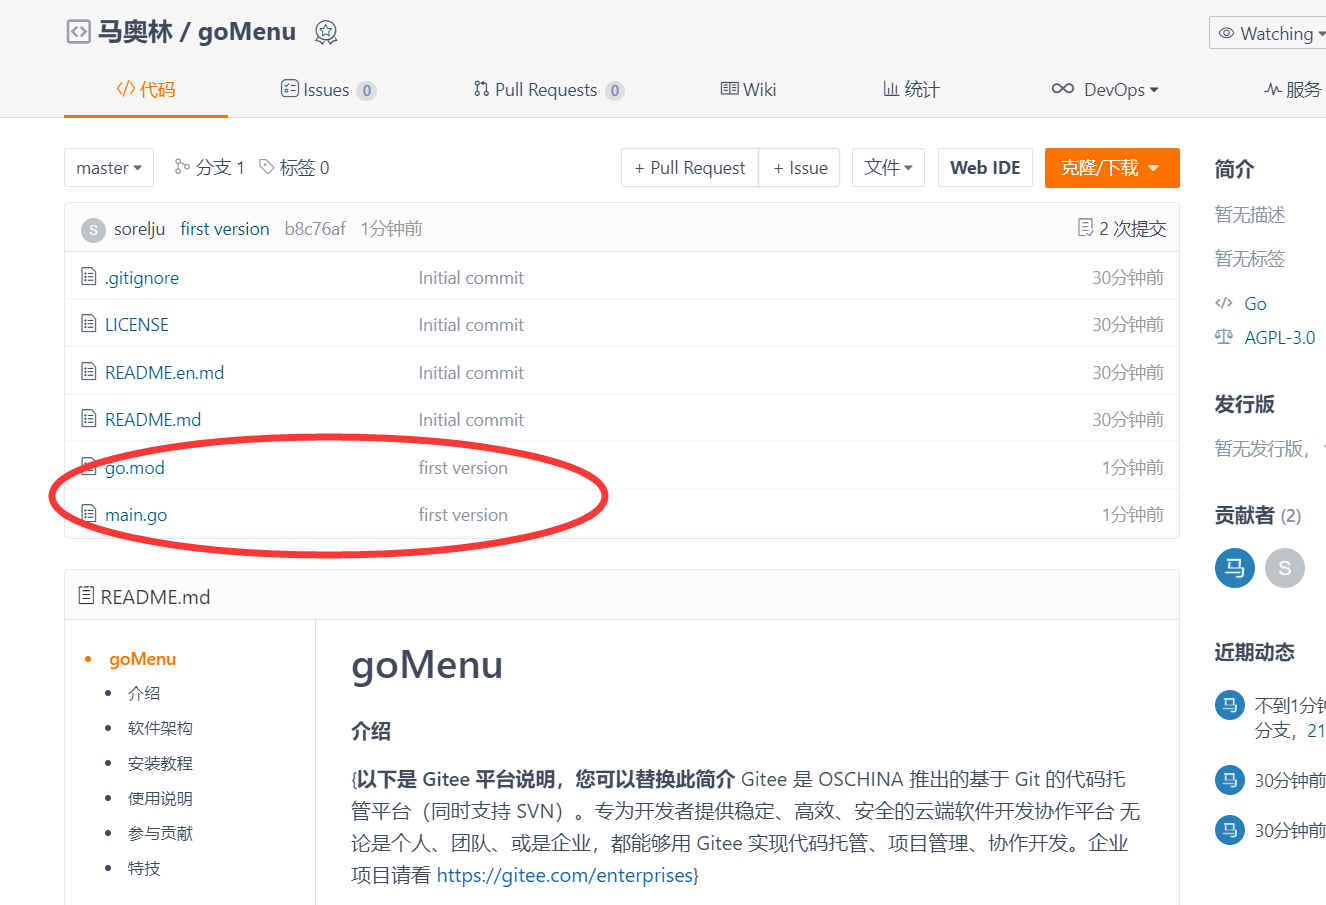Open the goMenu repository title link

[247, 32]
